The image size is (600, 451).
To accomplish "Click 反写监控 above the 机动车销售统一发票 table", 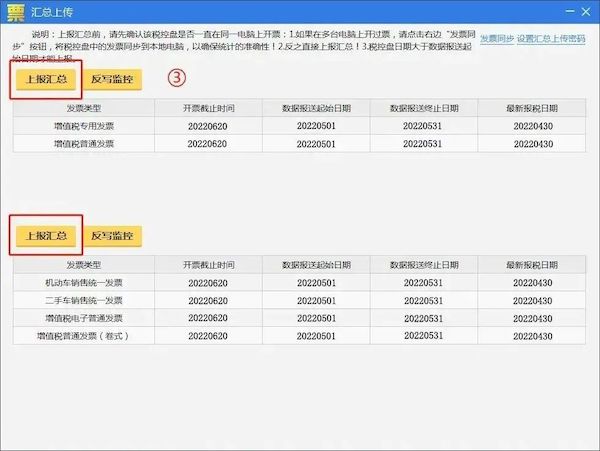I will 112,236.
